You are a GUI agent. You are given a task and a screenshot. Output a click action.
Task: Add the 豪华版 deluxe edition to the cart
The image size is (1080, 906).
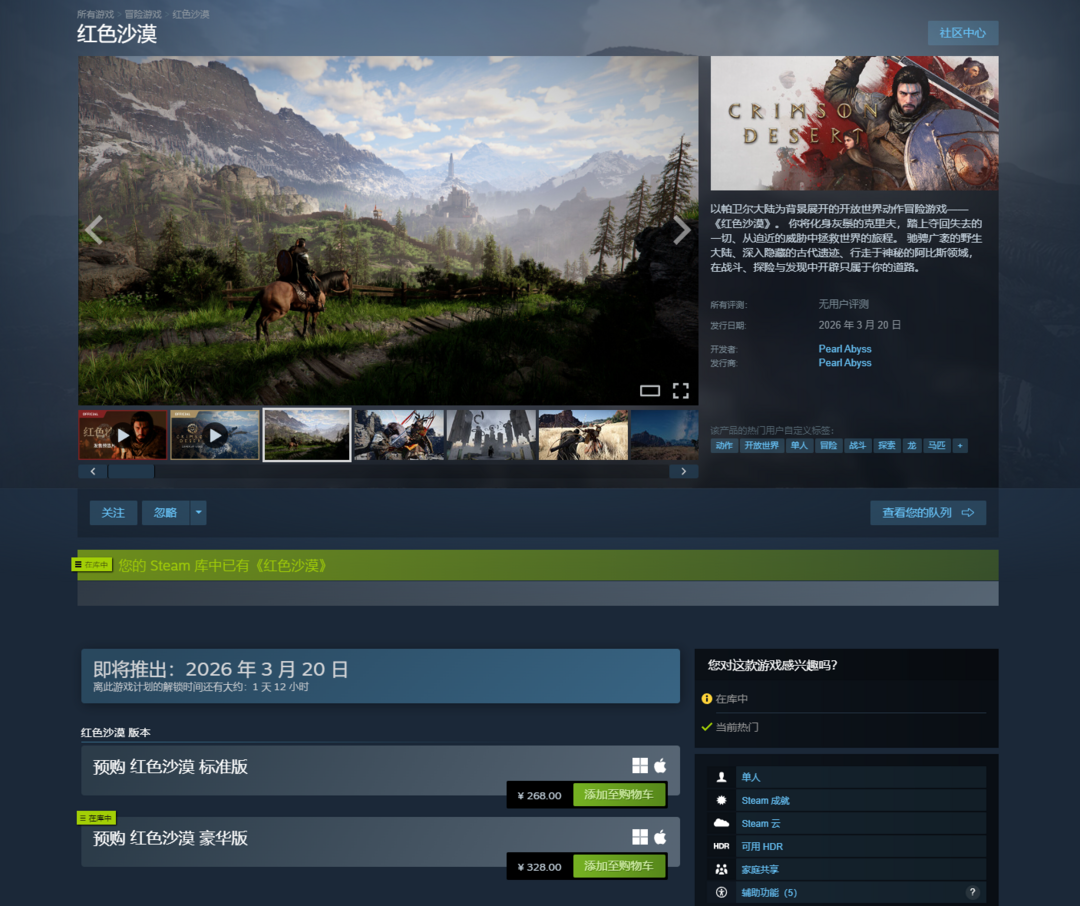click(x=619, y=866)
